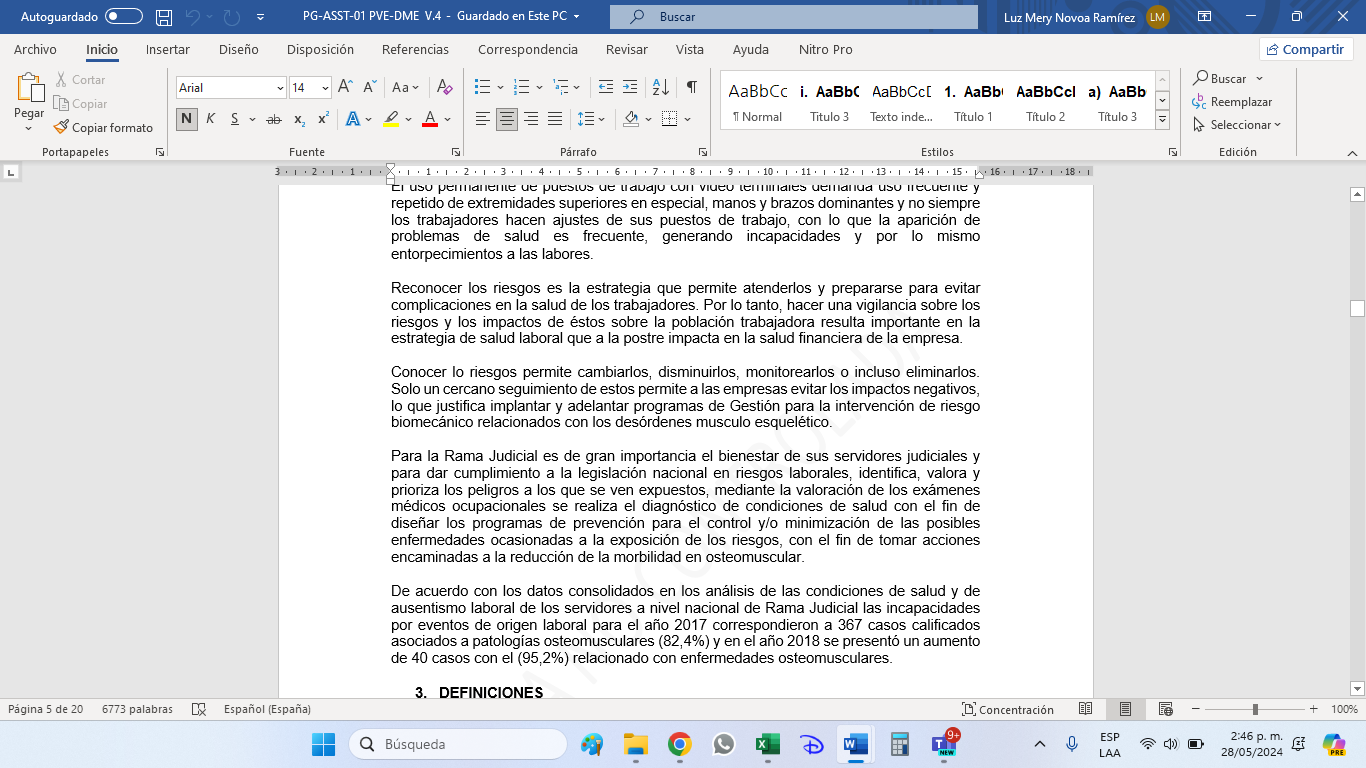Apply the Normal style
The width and height of the screenshot is (1366, 768).
tap(758, 100)
